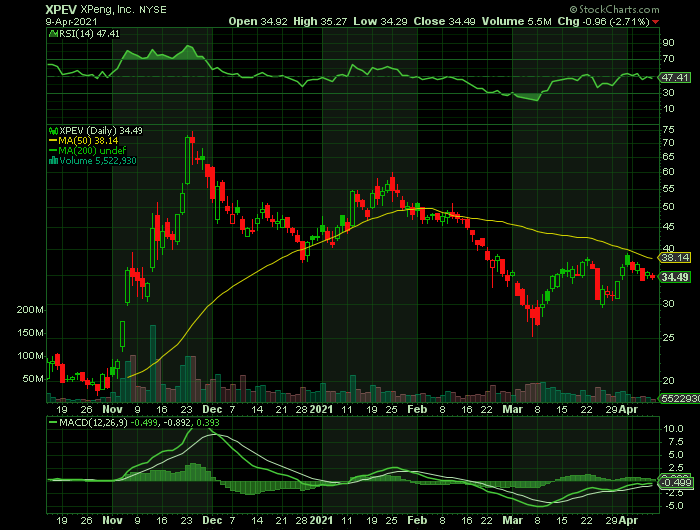Viewport: 700px width, 530px height.
Task: Click the Dec label on the upper date axis
Action: point(212,409)
